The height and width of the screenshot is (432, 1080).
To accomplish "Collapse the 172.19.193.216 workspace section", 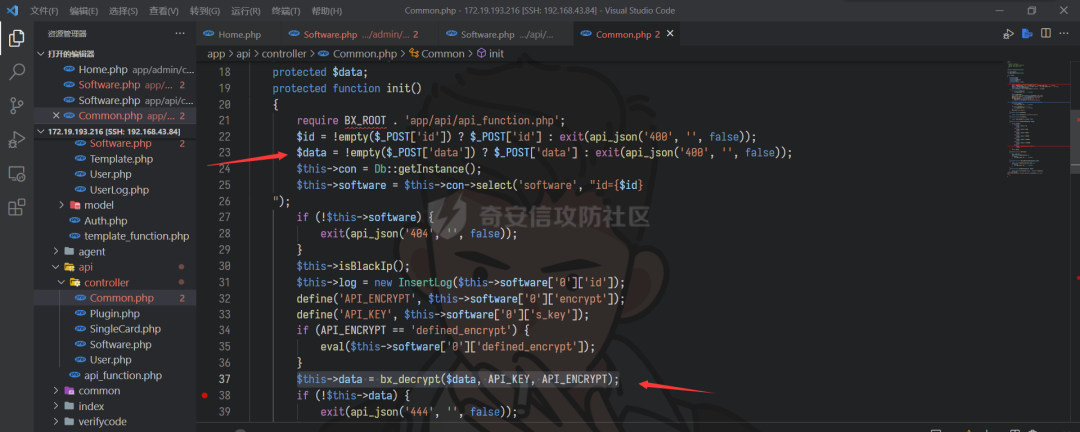I will pos(114,131).
